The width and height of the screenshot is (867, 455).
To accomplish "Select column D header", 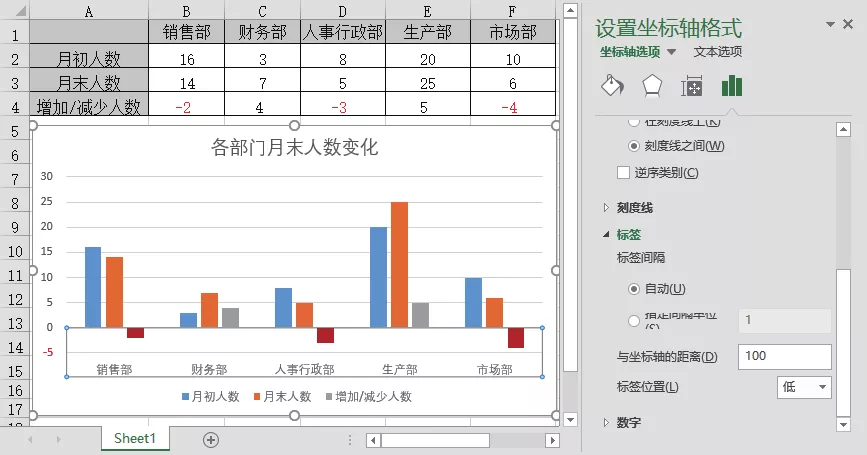I will [343, 11].
